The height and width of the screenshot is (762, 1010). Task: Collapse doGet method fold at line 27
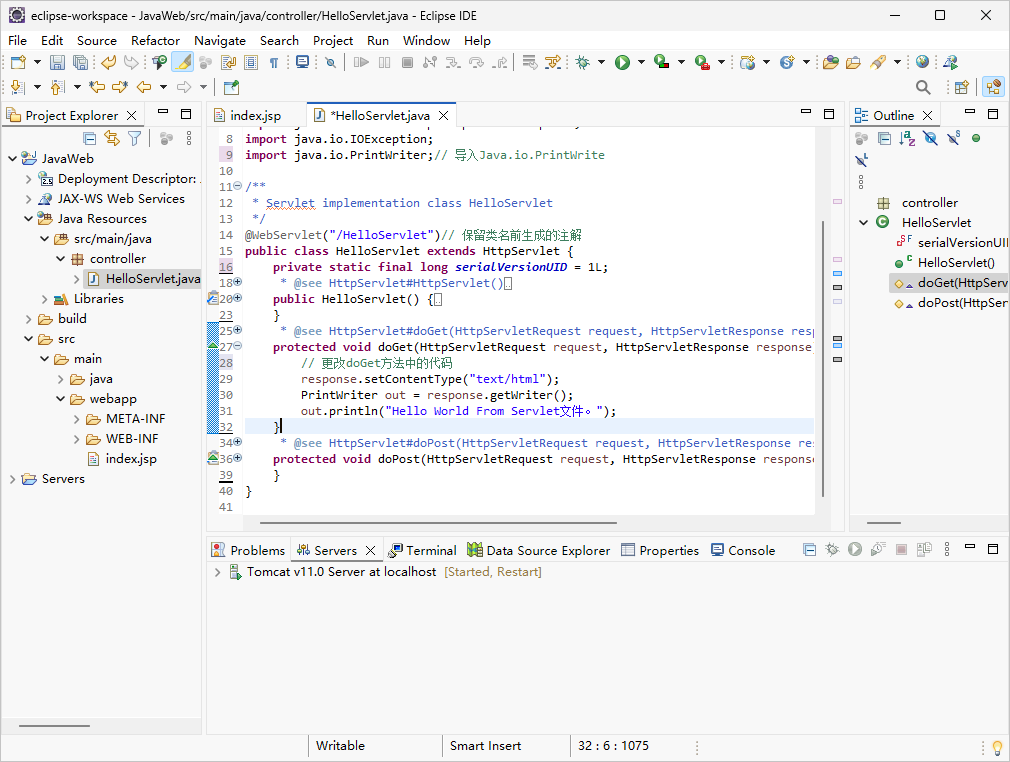(238, 346)
